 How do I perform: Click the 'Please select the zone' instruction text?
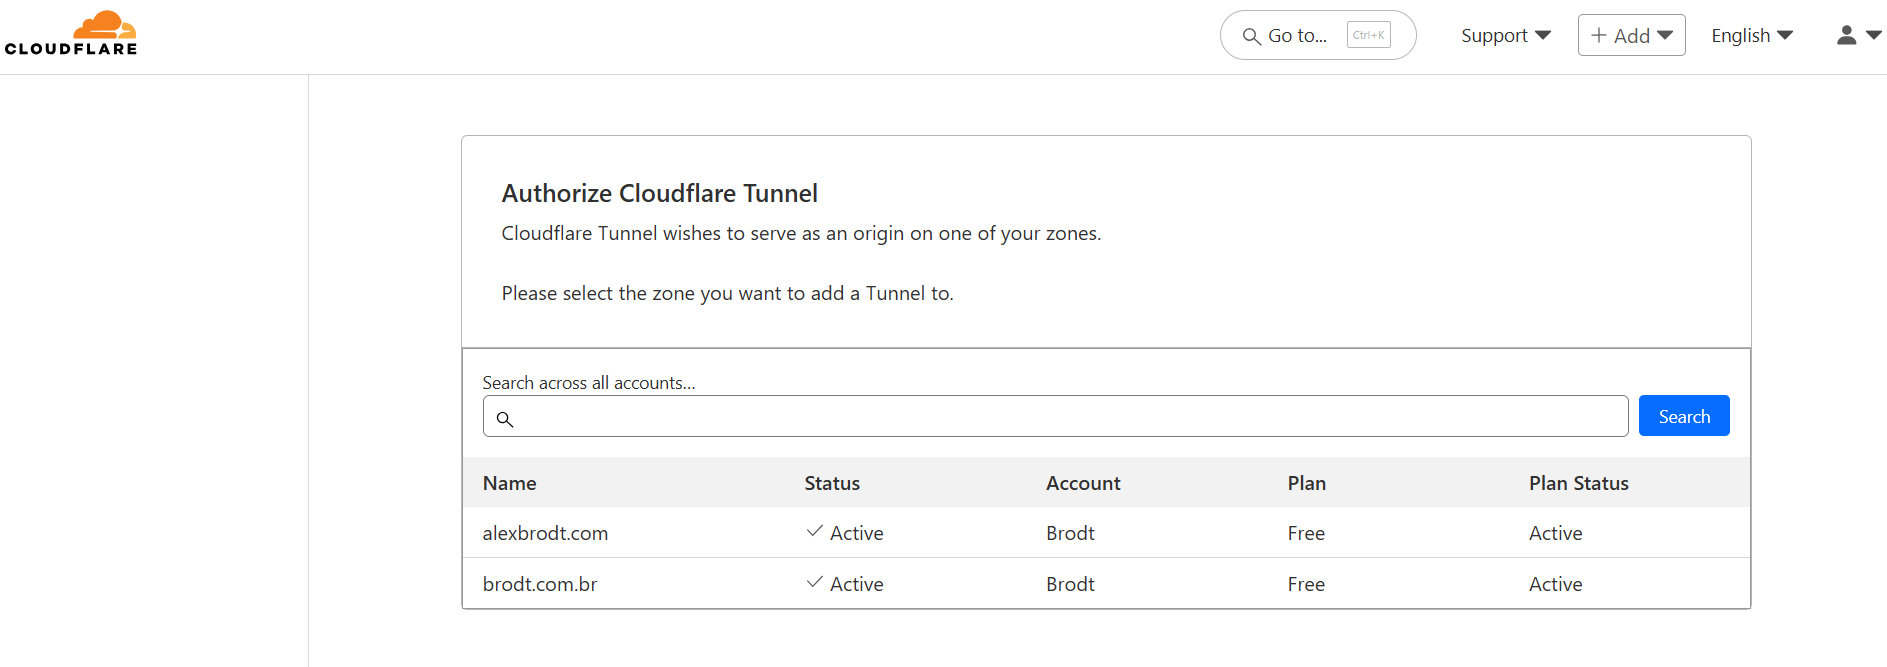click(728, 293)
